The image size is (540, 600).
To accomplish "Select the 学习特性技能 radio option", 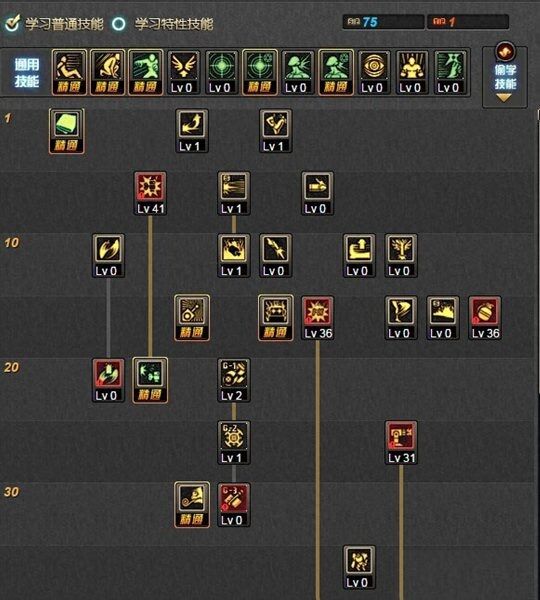I will (119, 24).
